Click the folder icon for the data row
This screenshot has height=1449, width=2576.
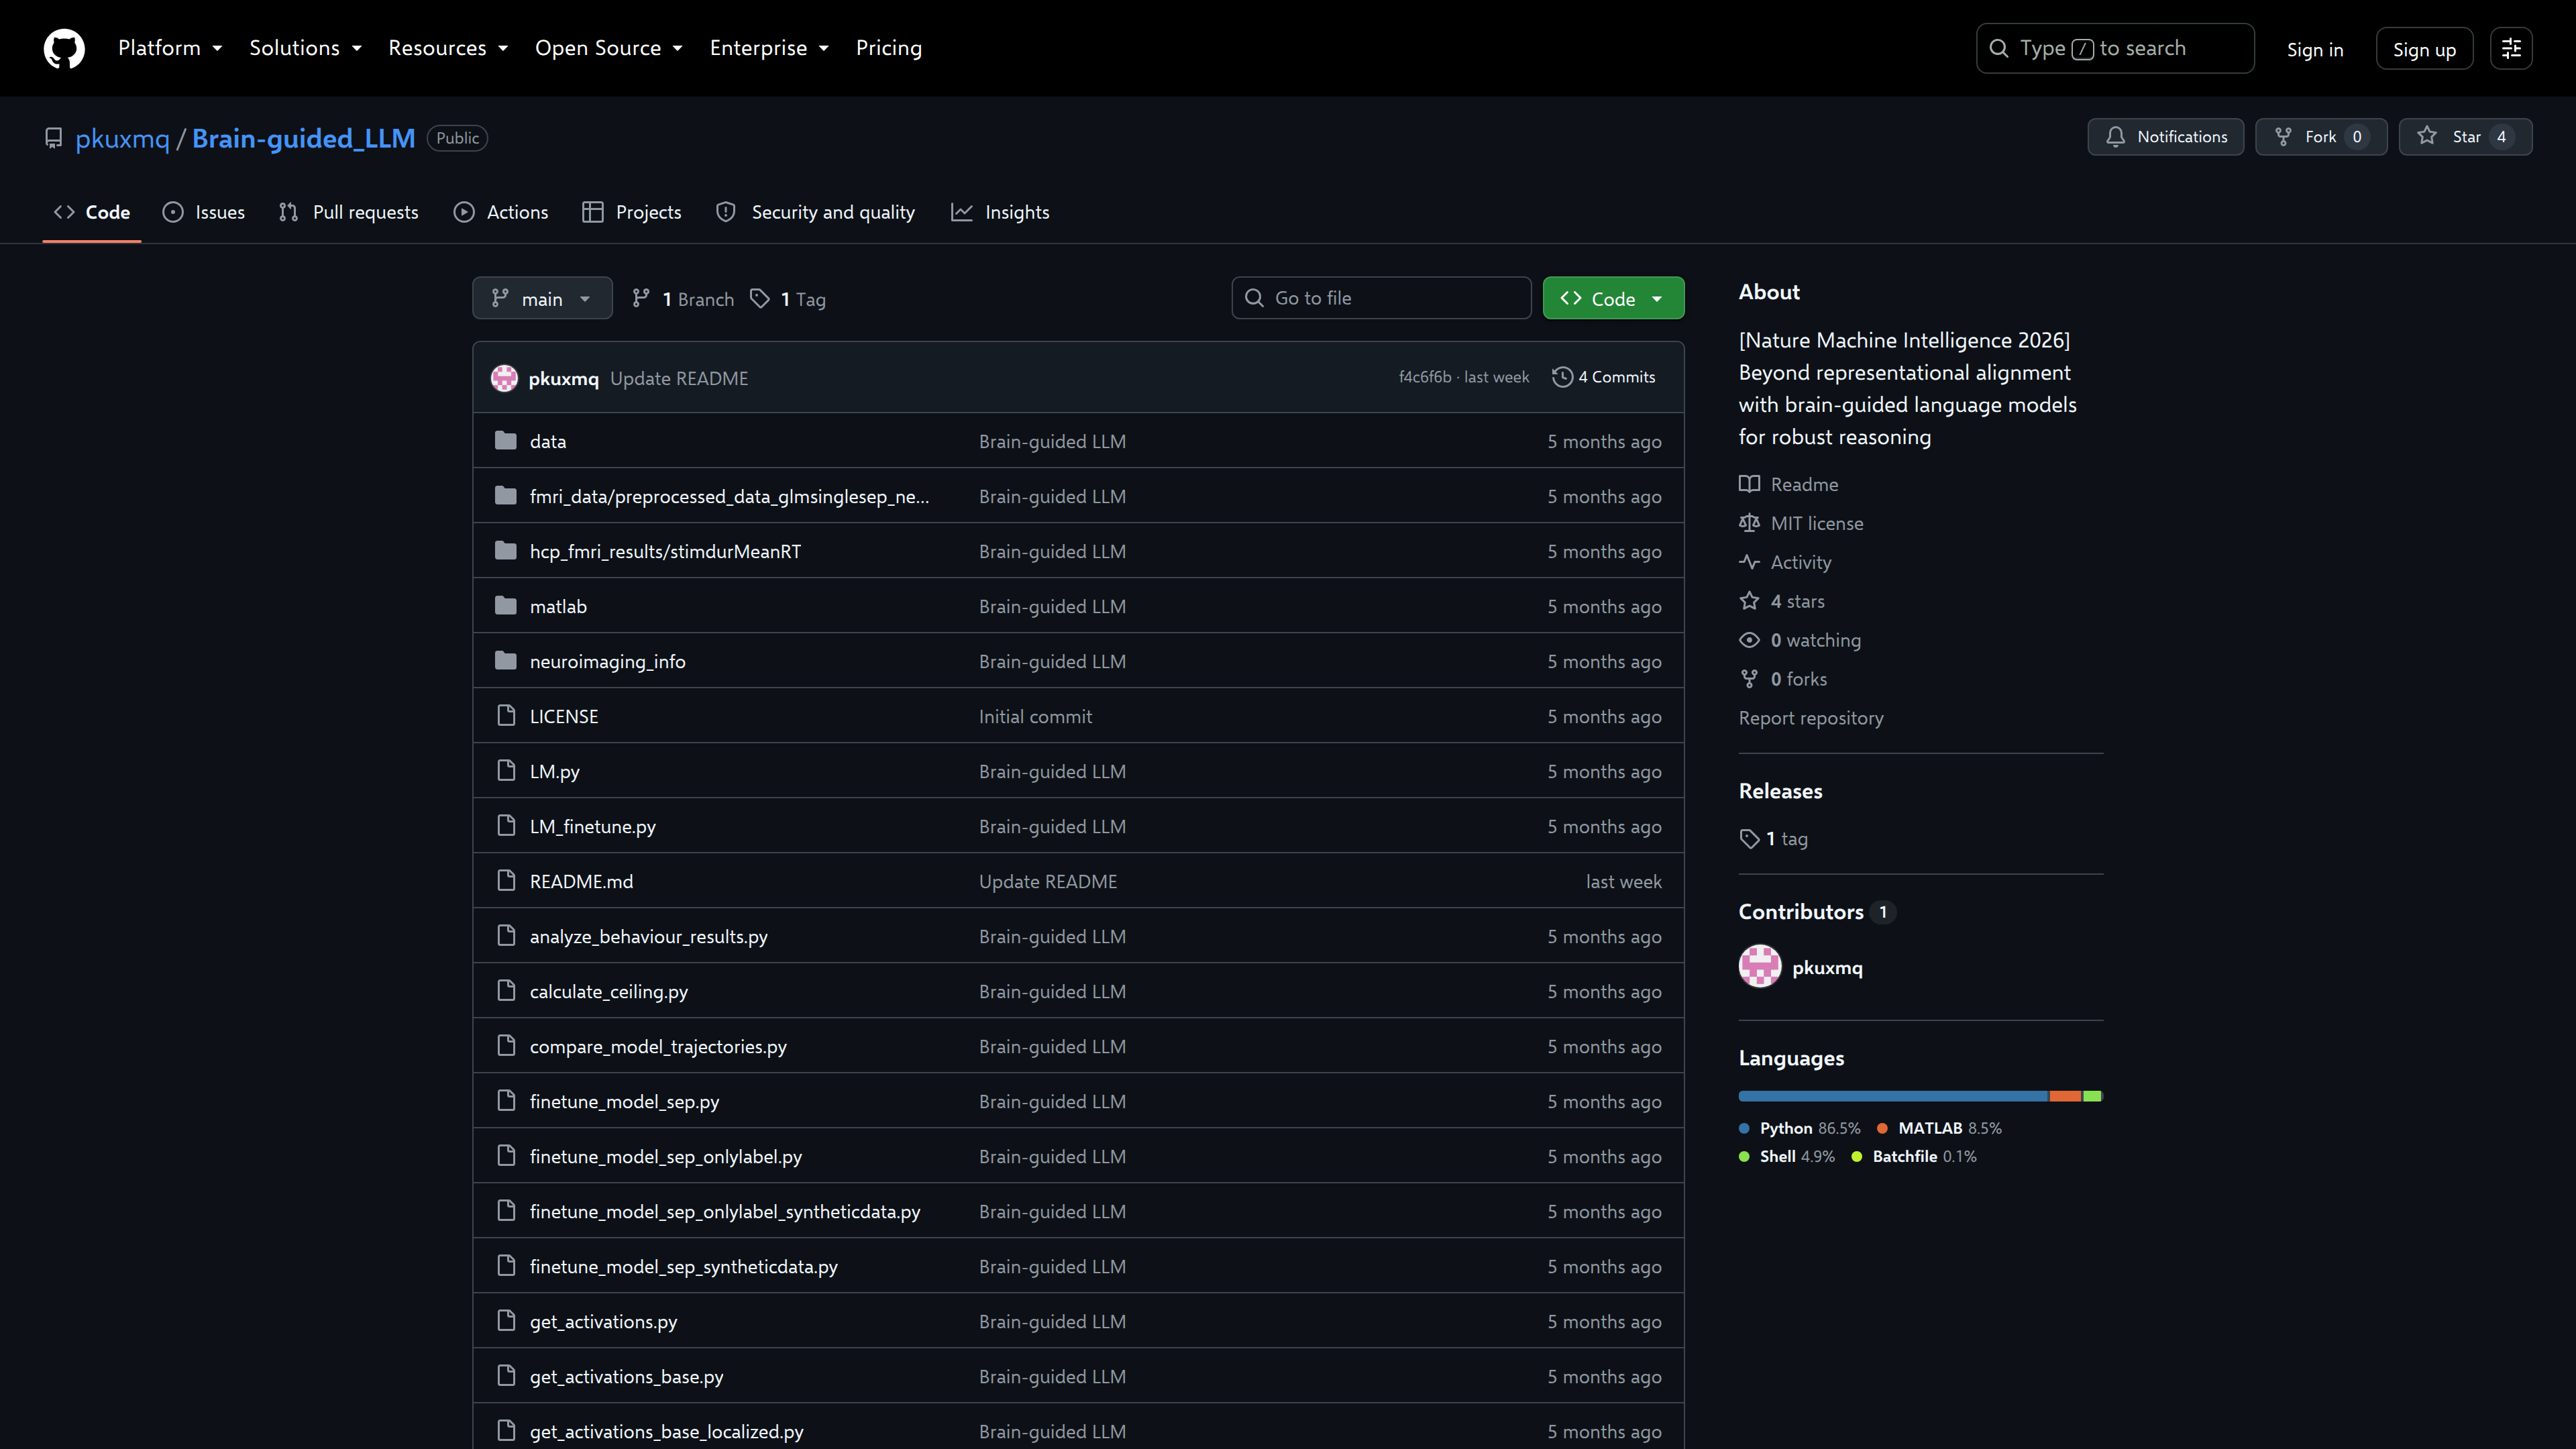506,441
